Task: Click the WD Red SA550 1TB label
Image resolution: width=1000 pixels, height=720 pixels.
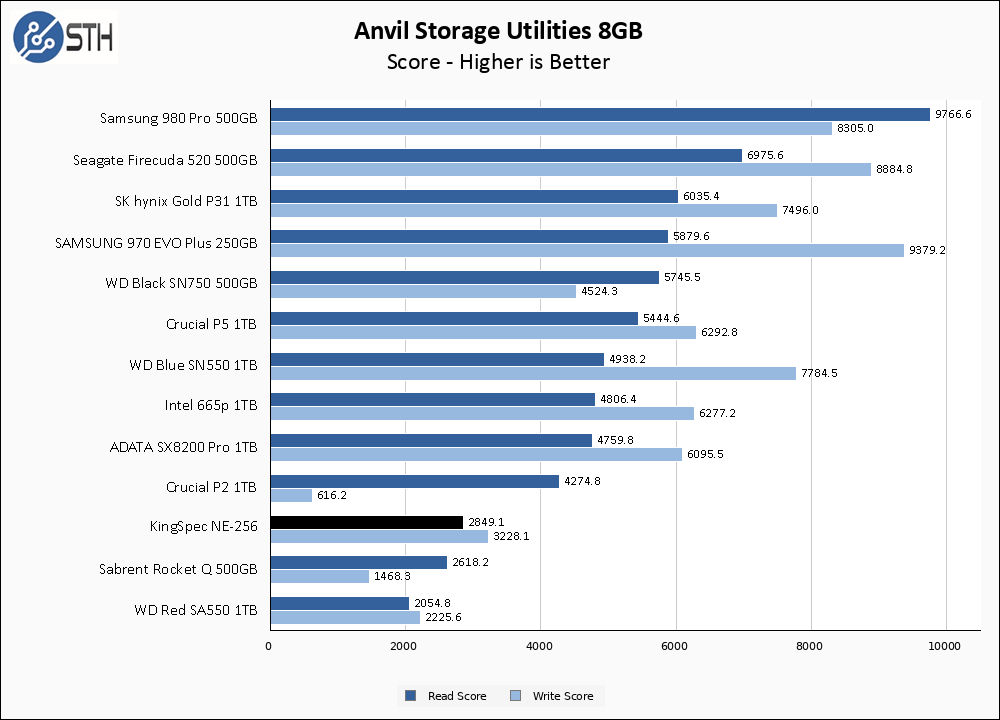Action: (x=195, y=609)
